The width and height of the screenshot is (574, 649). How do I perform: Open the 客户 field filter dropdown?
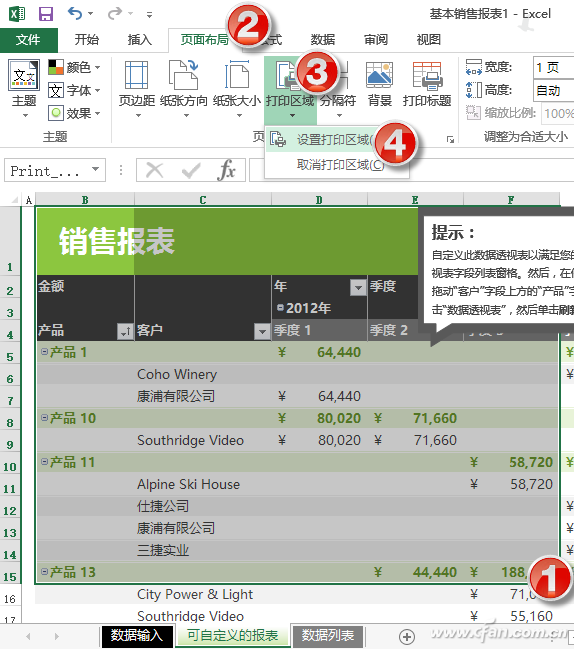(262, 331)
